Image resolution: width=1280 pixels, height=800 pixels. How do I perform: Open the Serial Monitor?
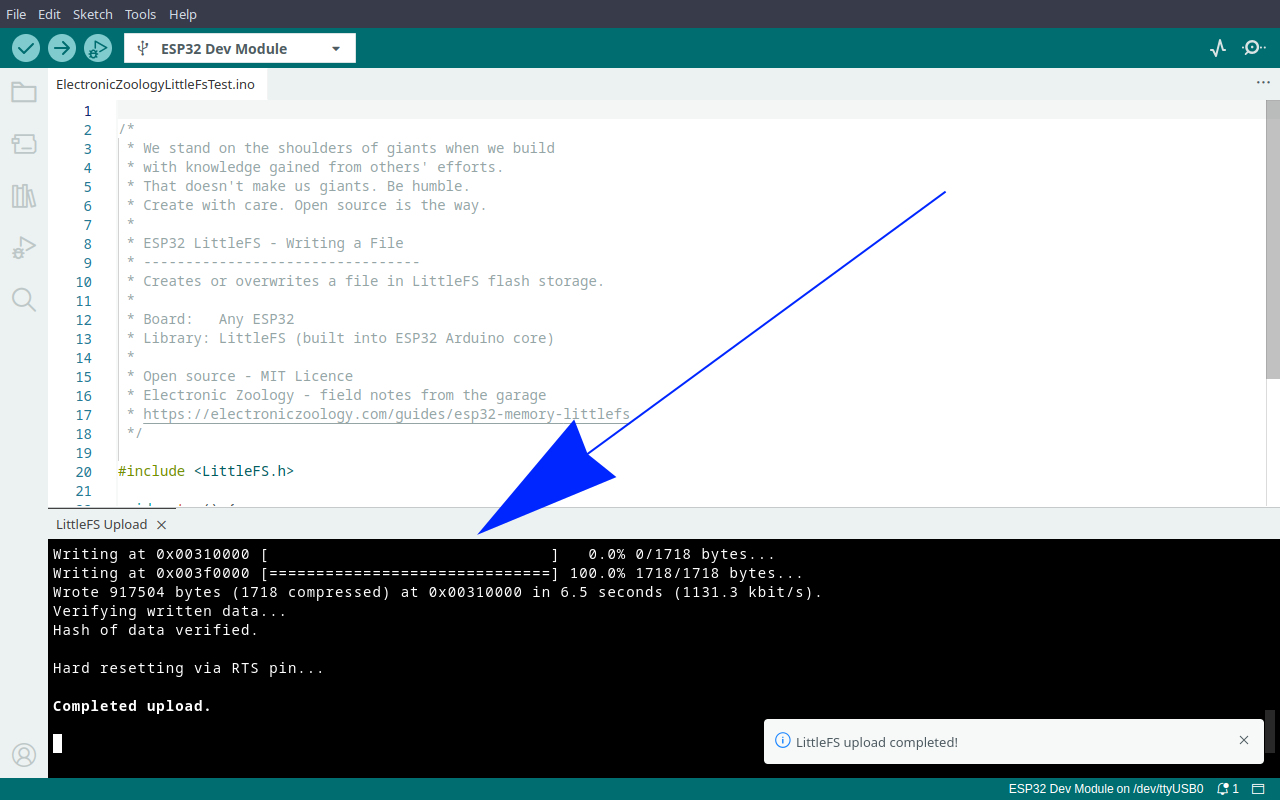1254,48
